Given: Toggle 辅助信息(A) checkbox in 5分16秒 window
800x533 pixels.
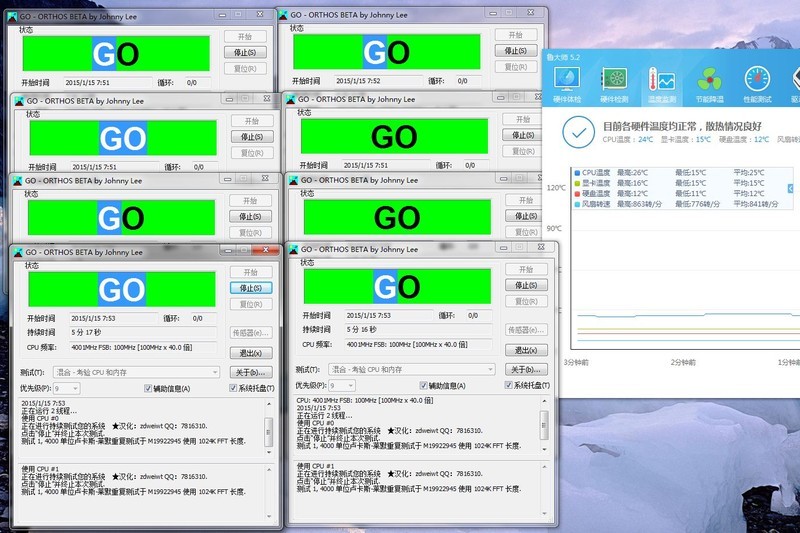Looking at the screenshot, I should click(423, 386).
